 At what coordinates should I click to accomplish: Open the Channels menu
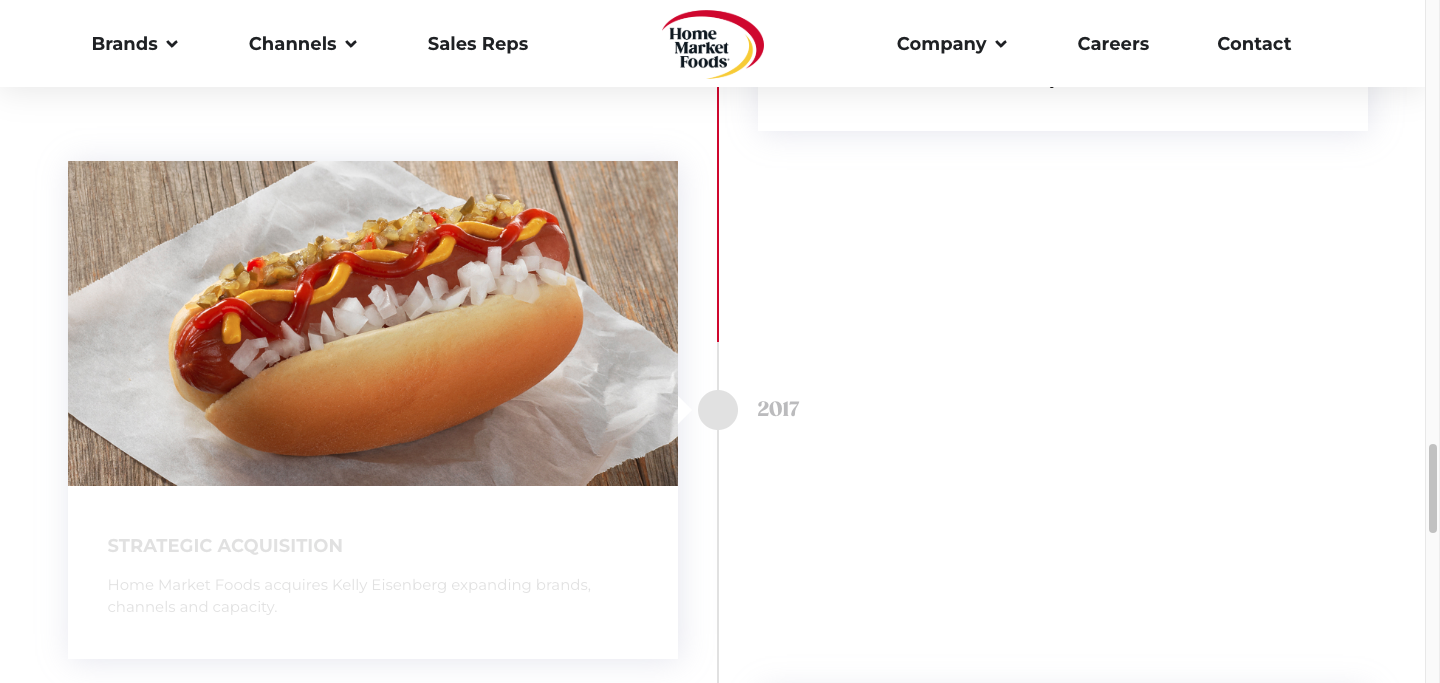pyautogui.click(x=303, y=44)
